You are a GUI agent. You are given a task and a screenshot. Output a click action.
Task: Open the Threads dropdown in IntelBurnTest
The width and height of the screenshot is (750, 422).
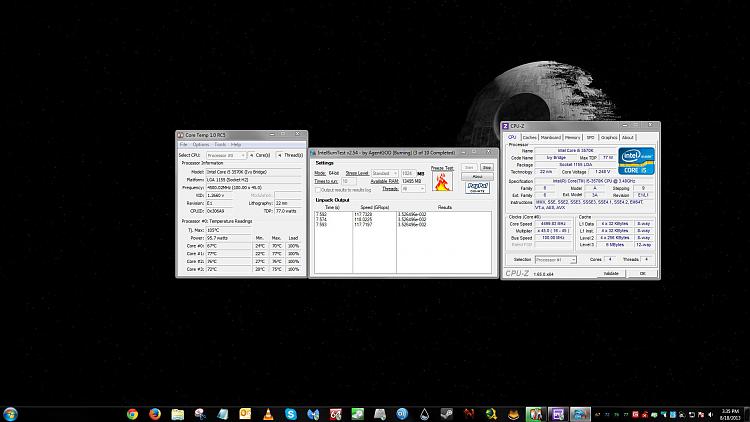[x=413, y=189]
